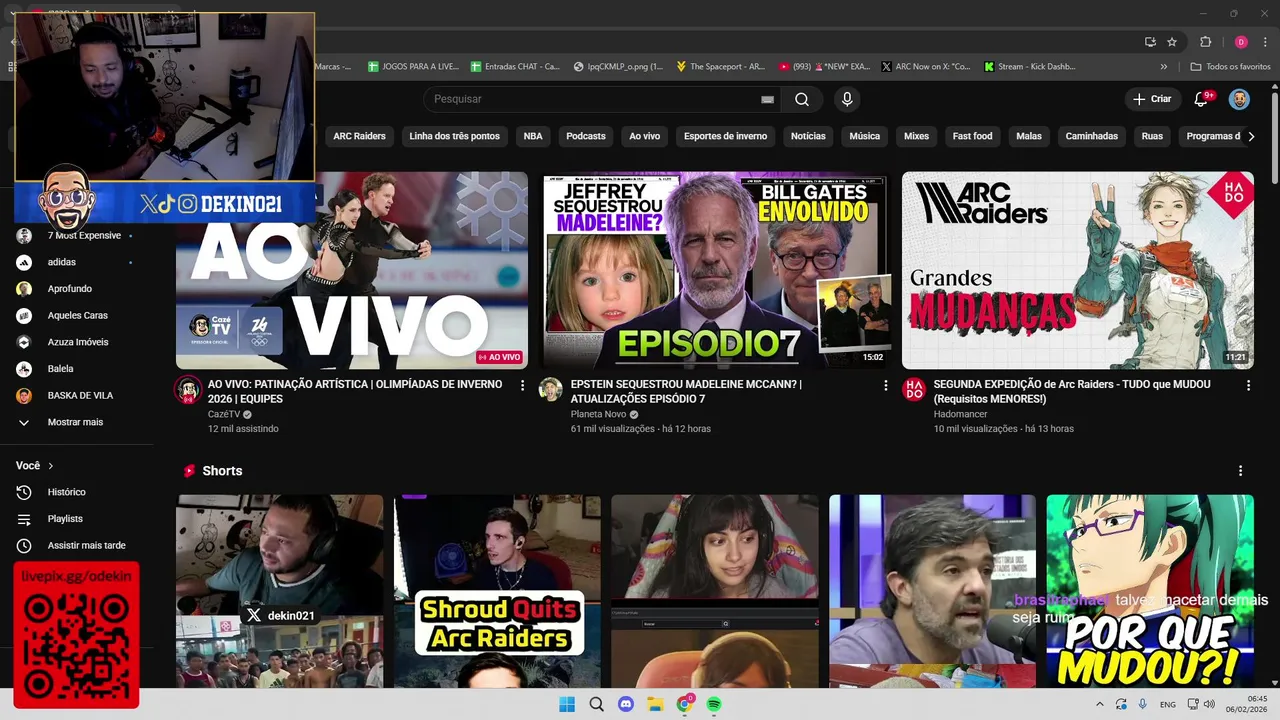The image size is (1280, 720).
Task: Open Windows taskbar search
Action: [597, 704]
